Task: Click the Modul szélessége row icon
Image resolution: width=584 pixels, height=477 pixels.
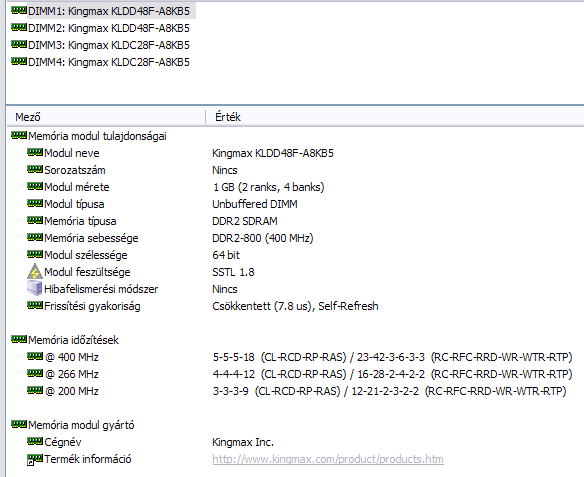Action: 35,254
